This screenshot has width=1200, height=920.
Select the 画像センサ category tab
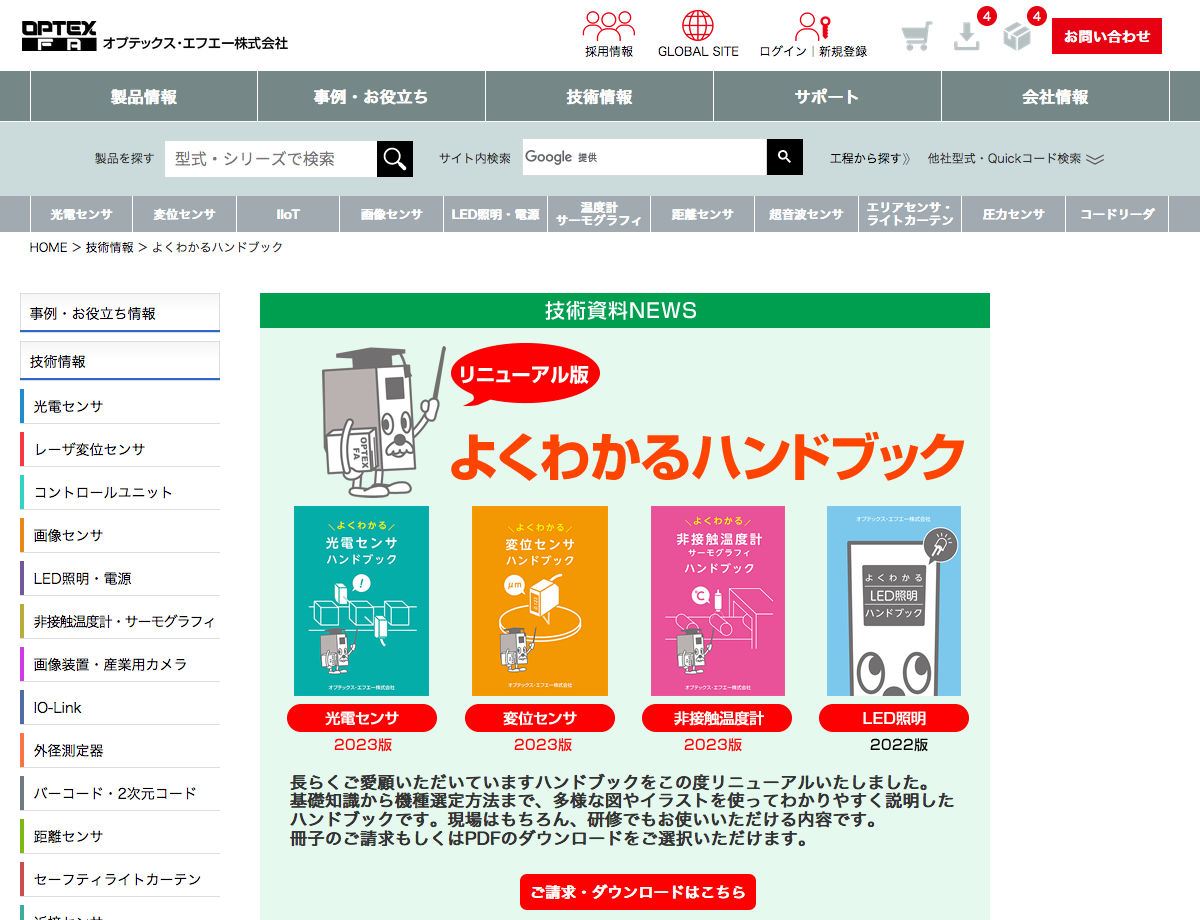tap(391, 214)
